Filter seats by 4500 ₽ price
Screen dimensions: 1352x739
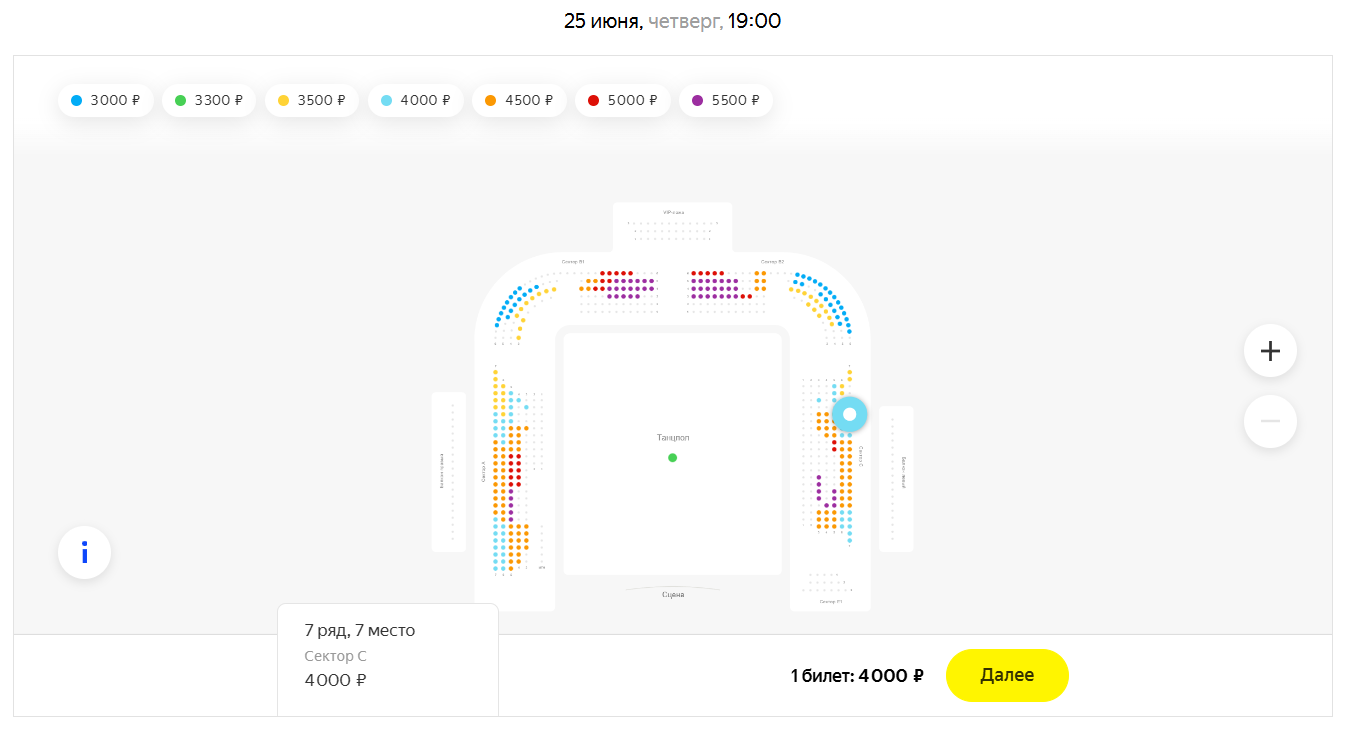click(x=519, y=100)
